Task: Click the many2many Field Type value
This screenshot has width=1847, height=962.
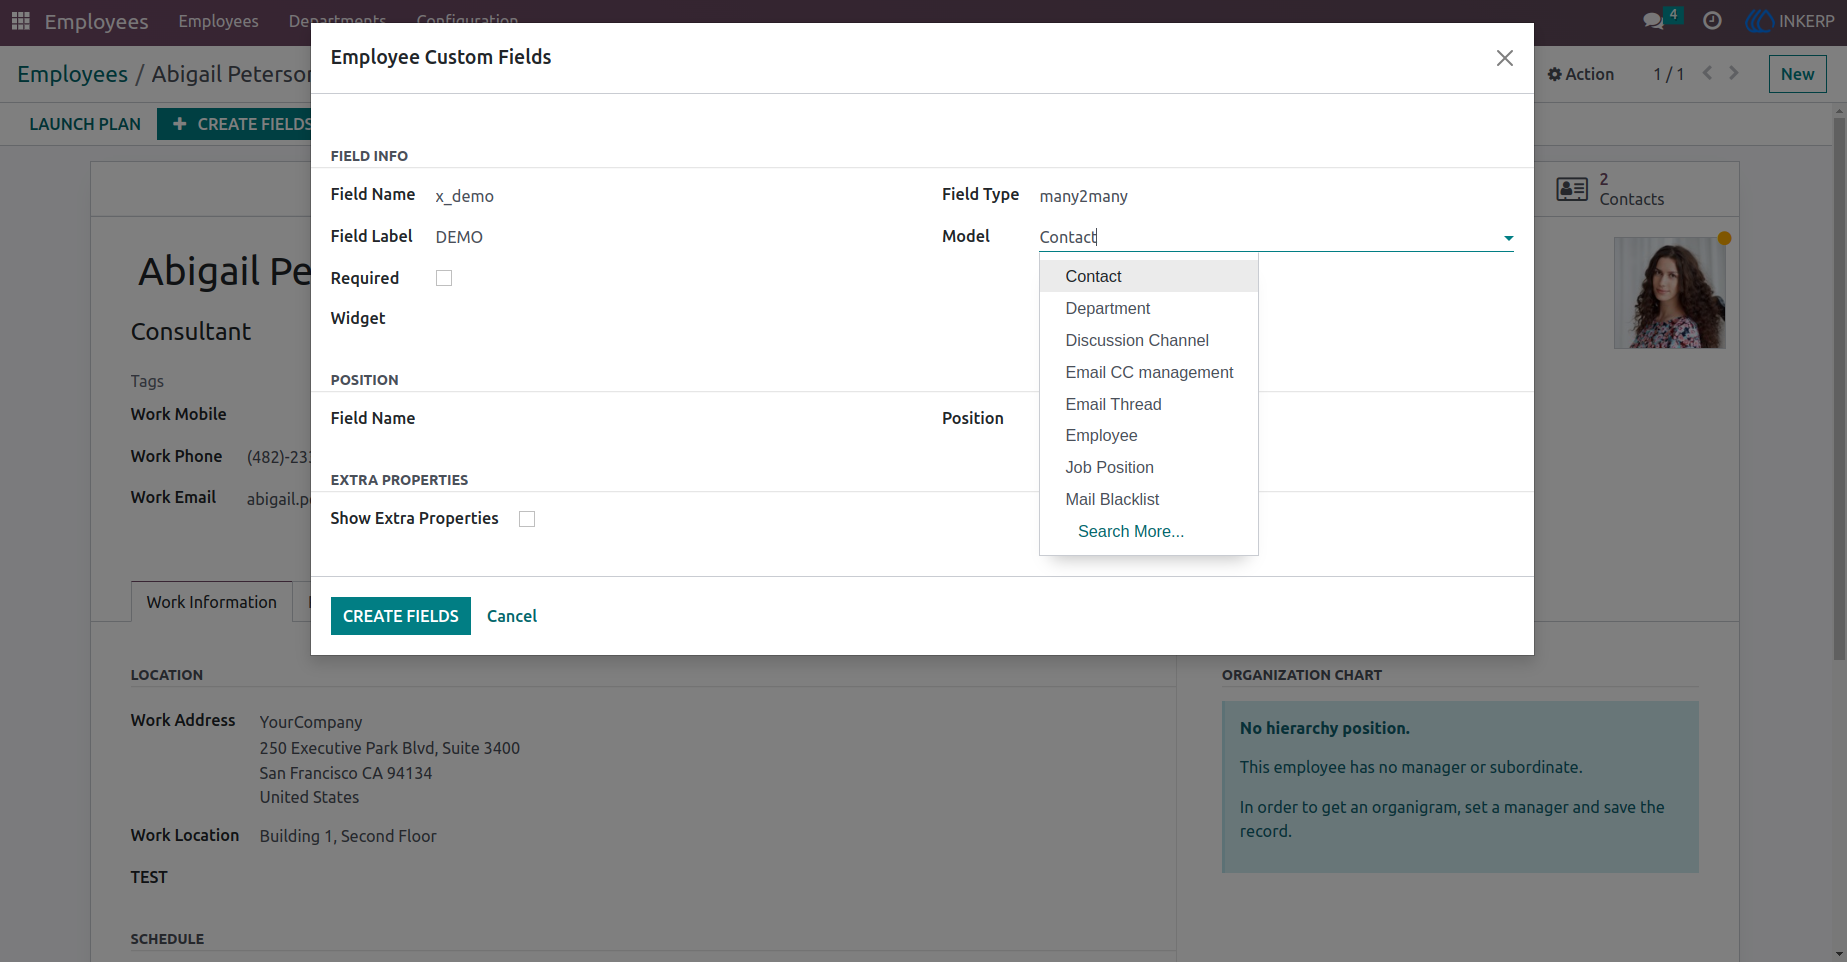Action: [1083, 196]
